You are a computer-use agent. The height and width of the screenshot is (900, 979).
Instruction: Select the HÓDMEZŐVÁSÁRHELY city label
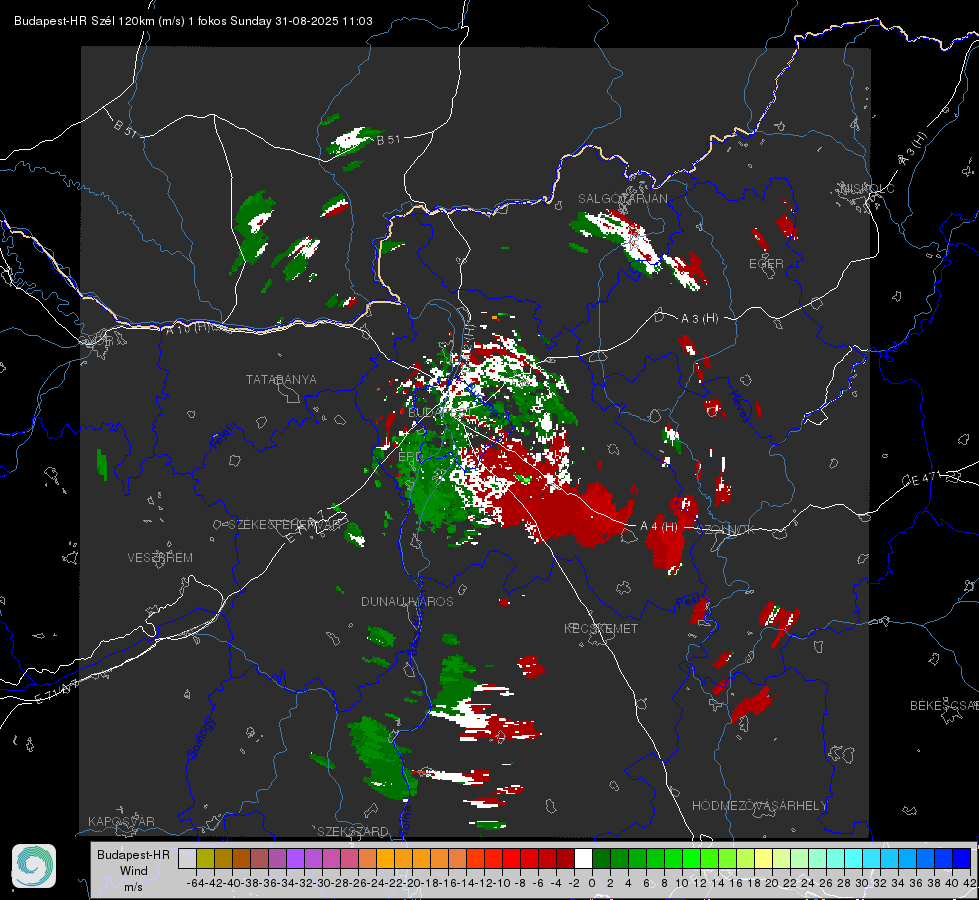[x=759, y=806]
